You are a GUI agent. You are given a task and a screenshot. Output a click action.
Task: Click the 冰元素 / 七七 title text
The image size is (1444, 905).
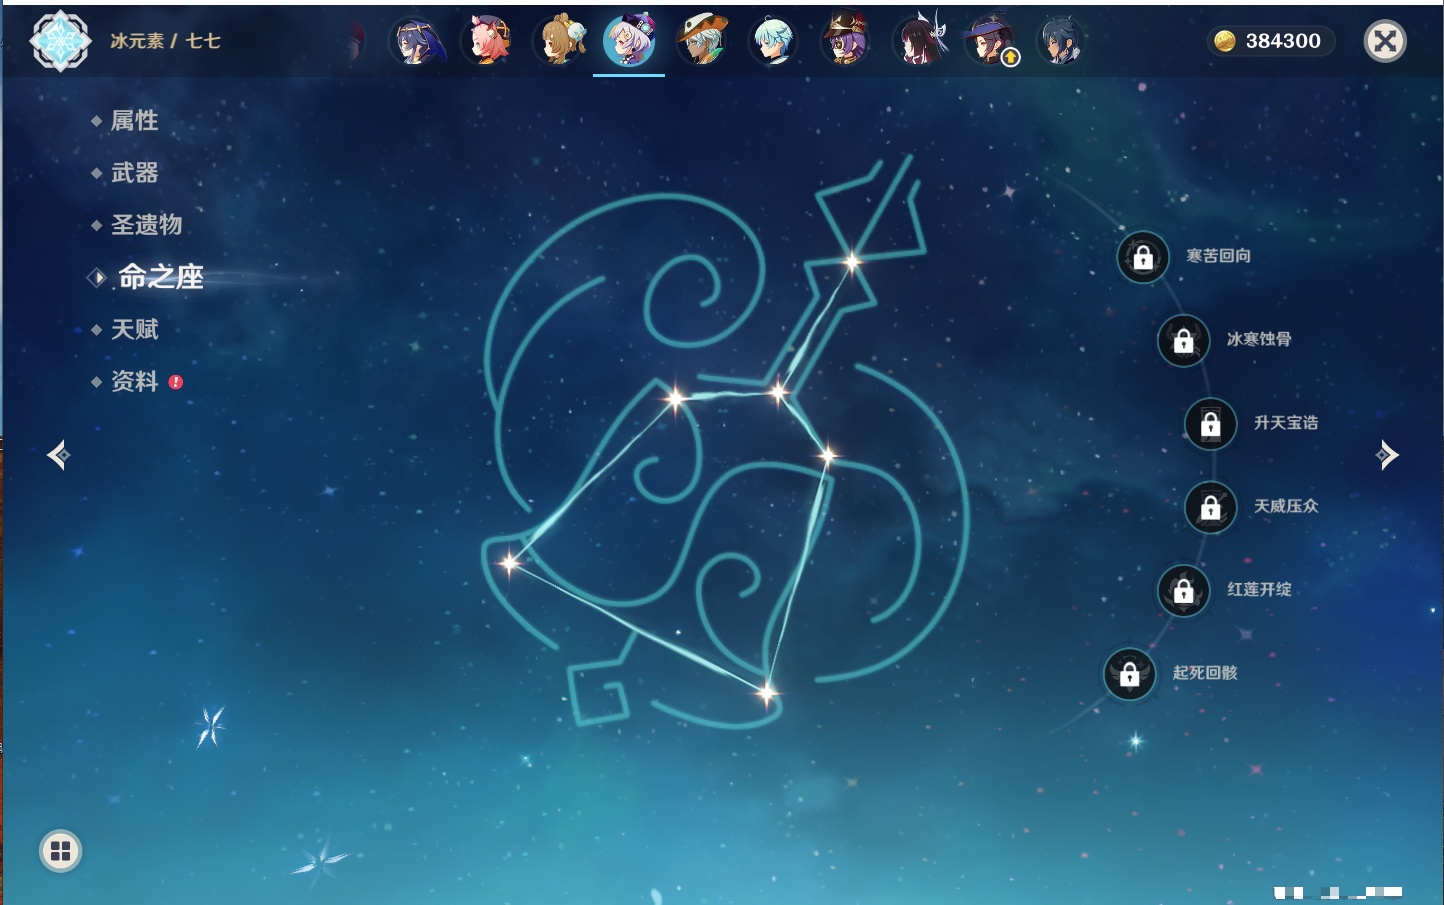165,41
